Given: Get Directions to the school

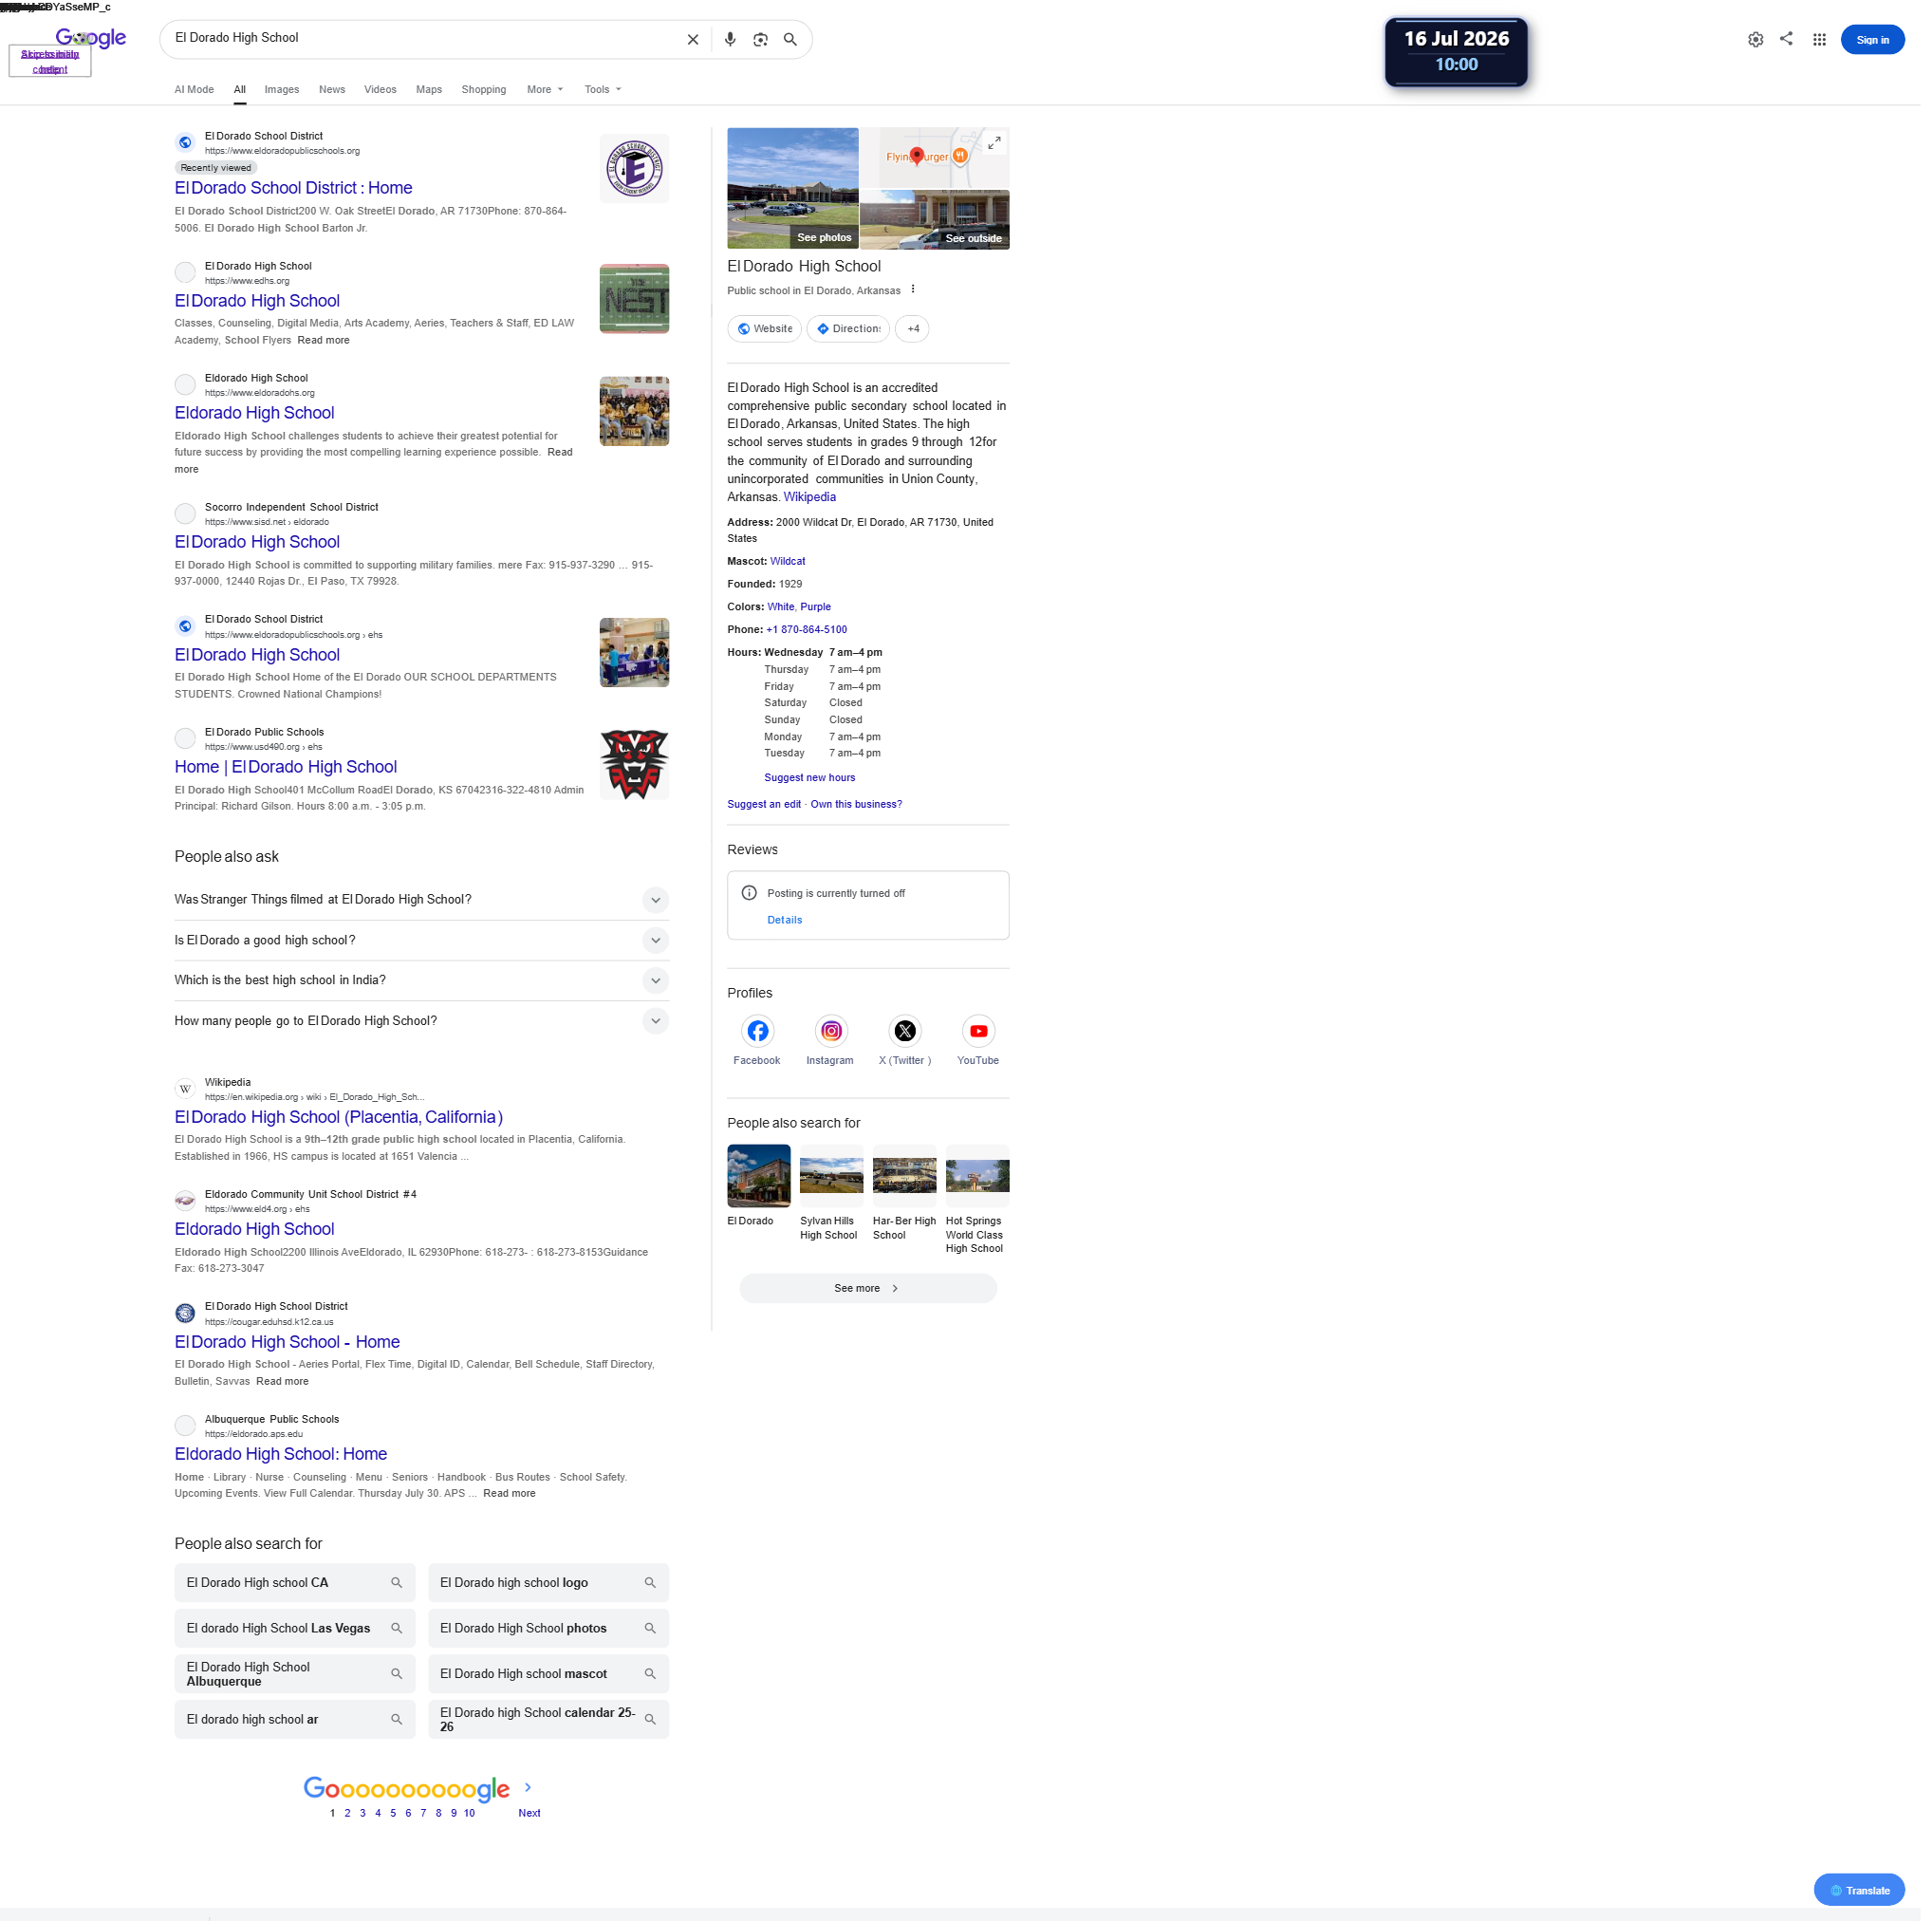Looking at the screenshot, I should (x=852, y=331).
